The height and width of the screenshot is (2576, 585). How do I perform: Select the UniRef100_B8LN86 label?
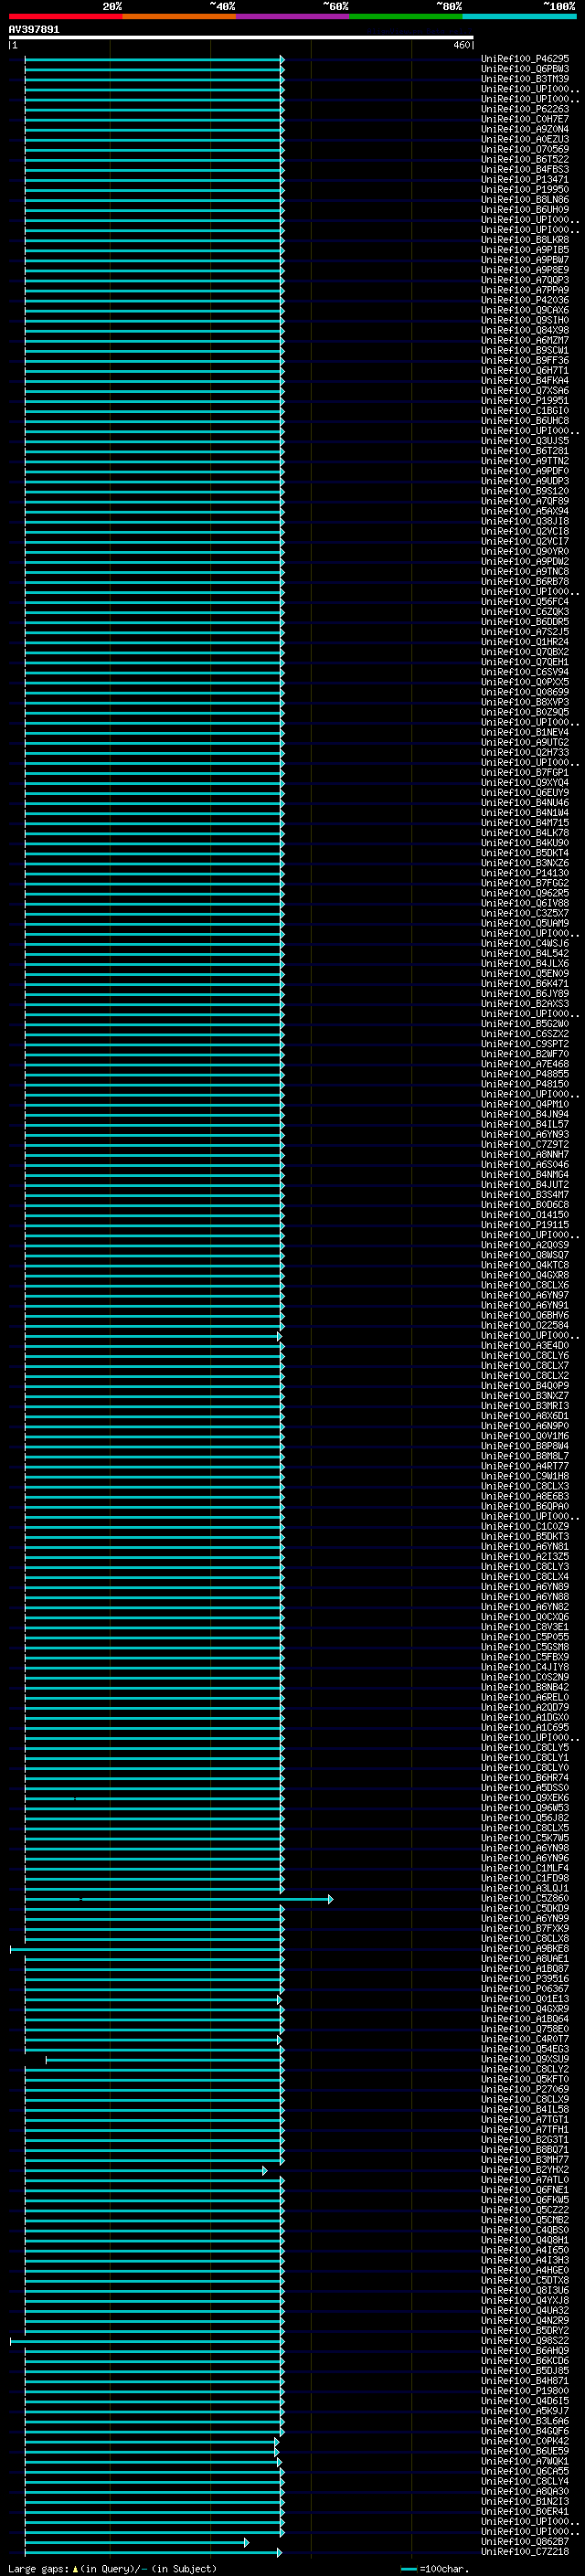(x=524, y=200)
